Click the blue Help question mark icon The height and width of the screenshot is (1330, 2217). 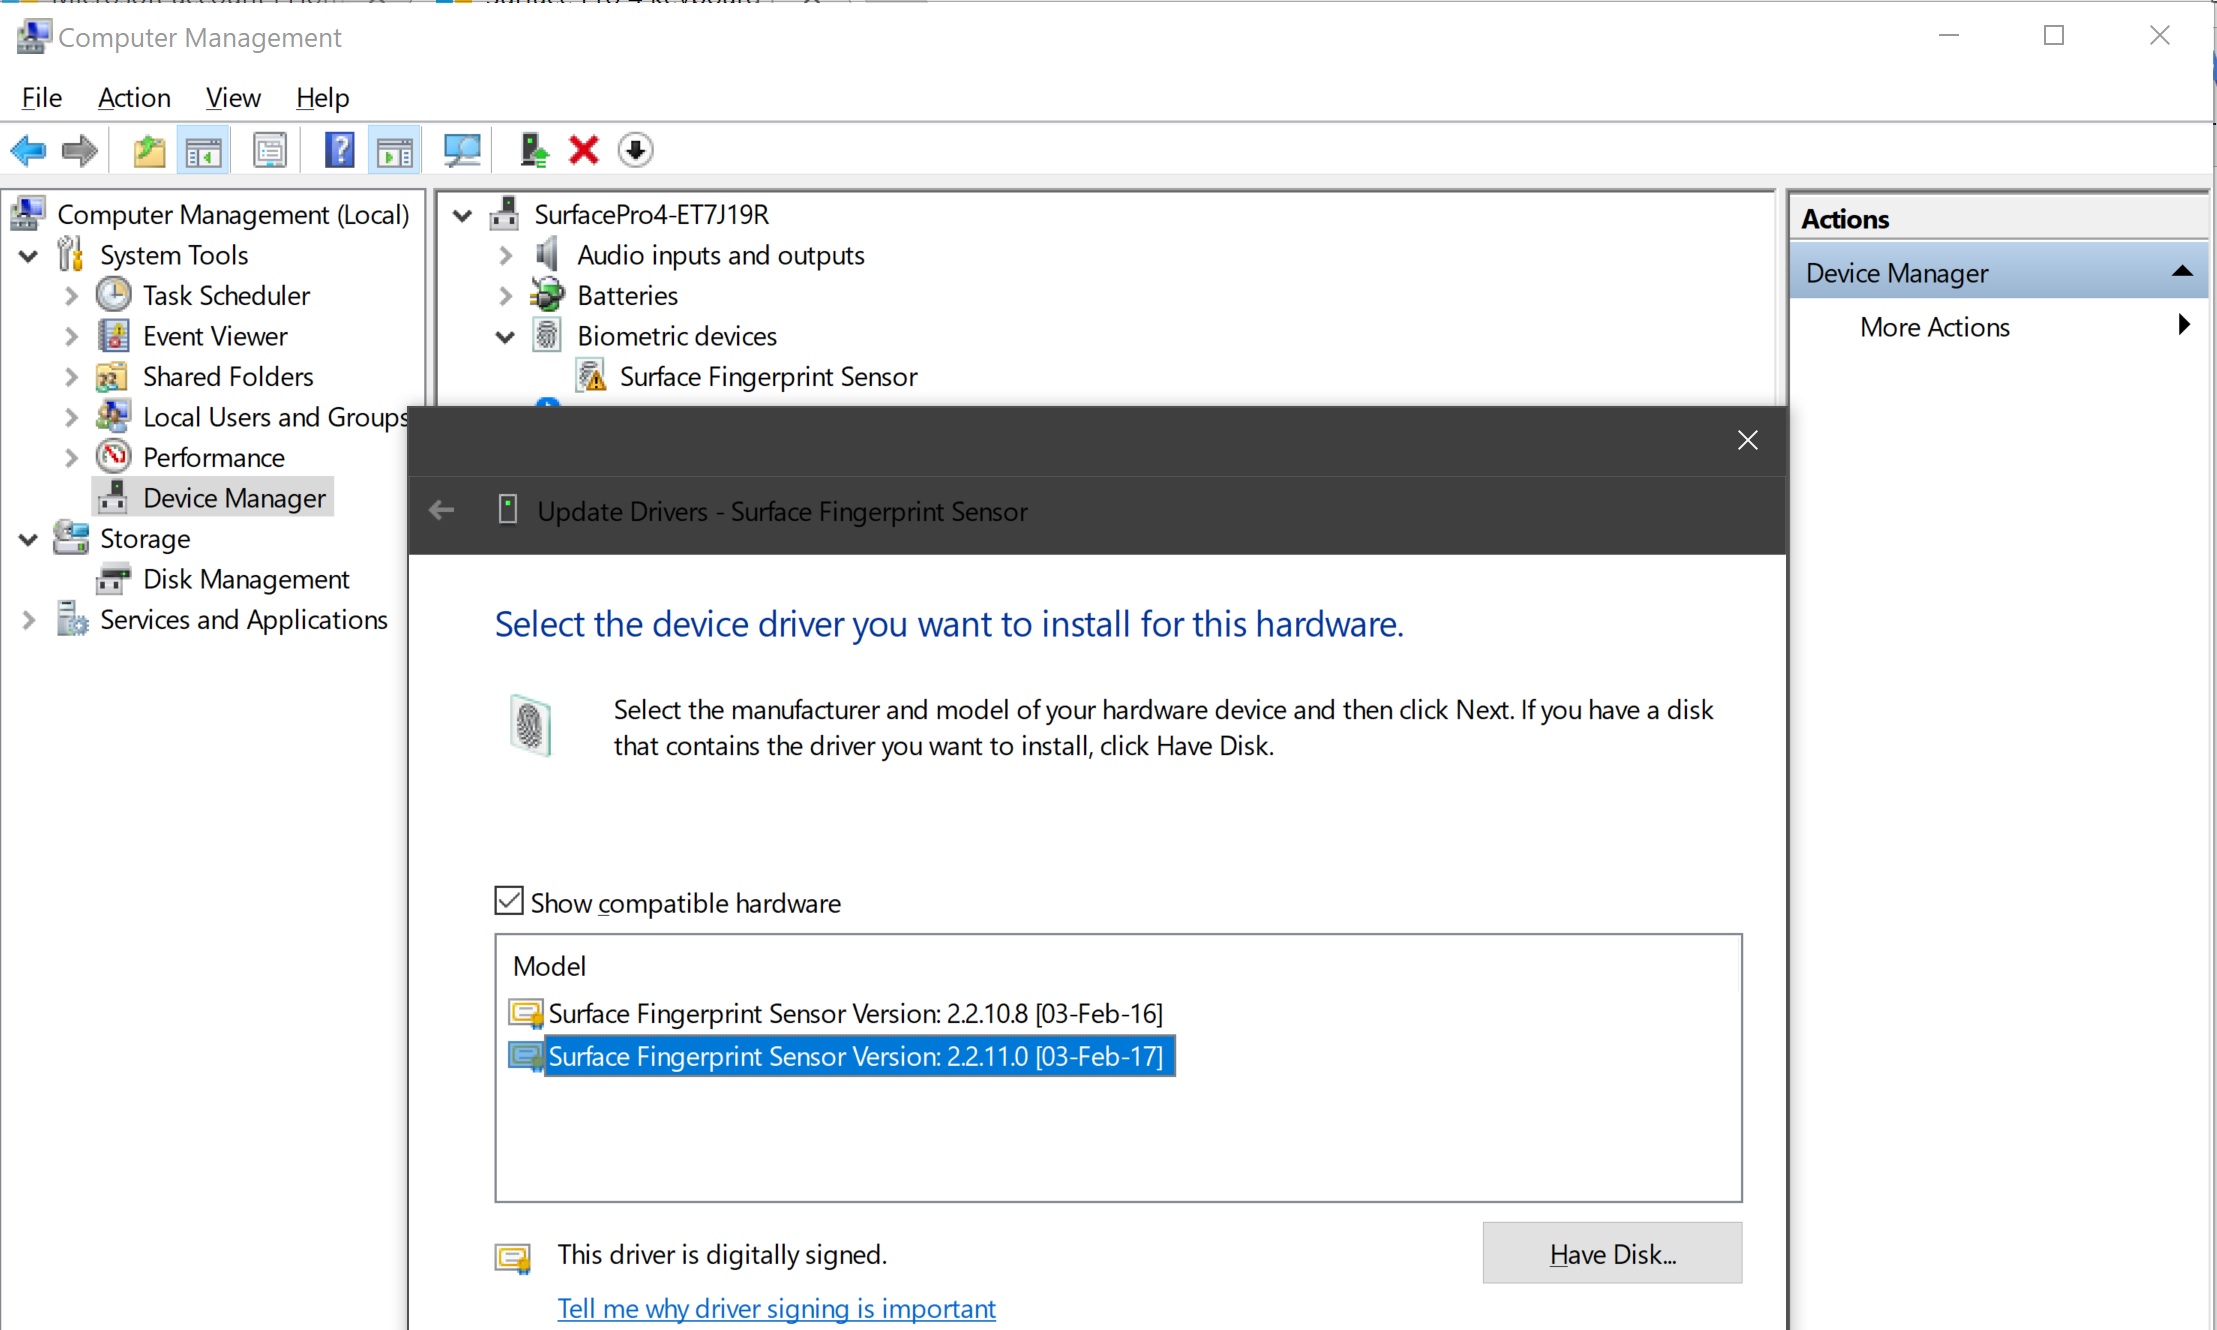point(339,151)
